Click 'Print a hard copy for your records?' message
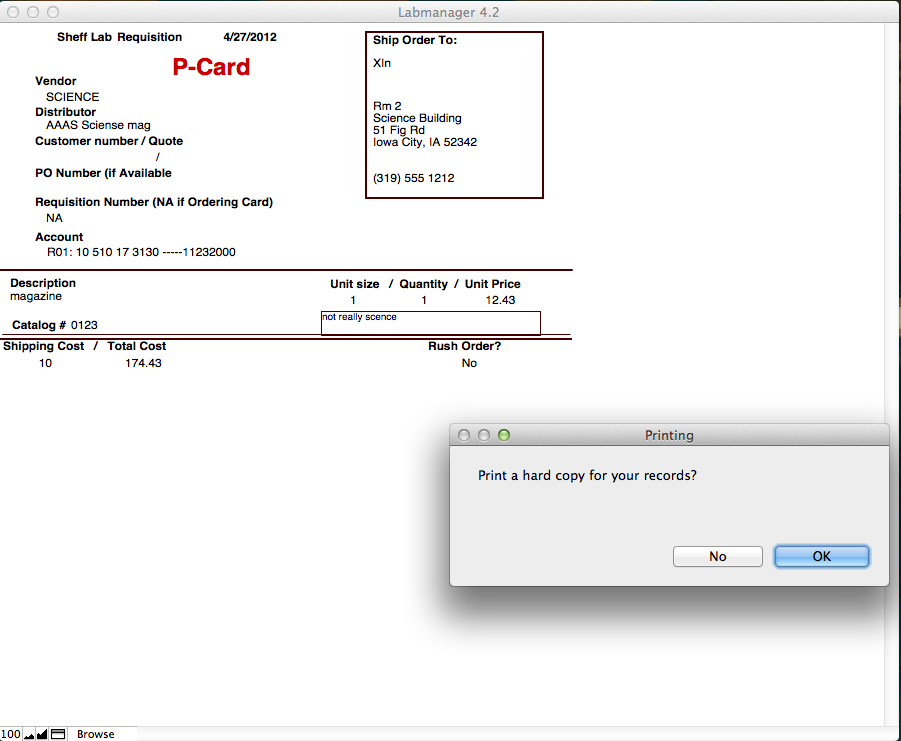901x741 pixels. [x=587, y=476]
